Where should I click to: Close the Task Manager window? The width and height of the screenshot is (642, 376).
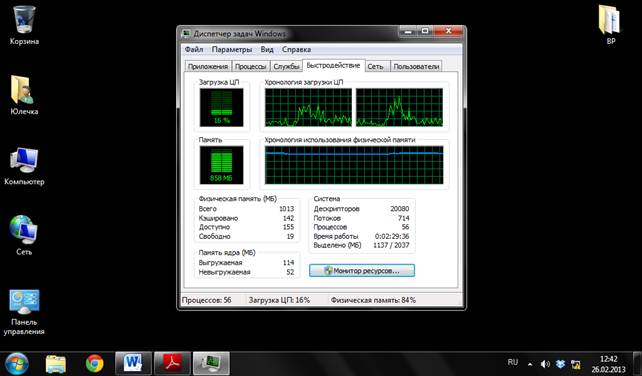(448, 31)
